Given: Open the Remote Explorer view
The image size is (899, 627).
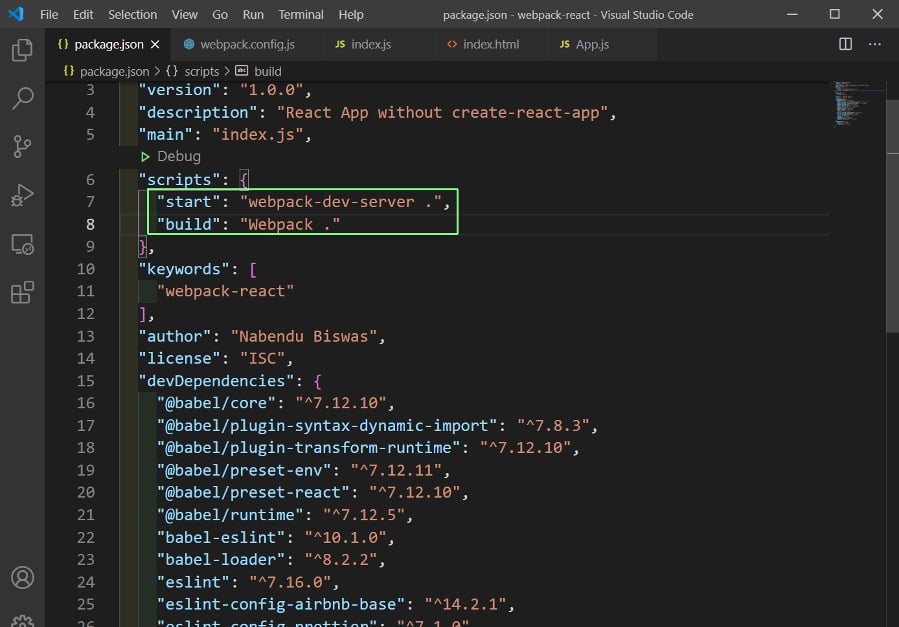Looking at the screenshot, I should [22, 244].
